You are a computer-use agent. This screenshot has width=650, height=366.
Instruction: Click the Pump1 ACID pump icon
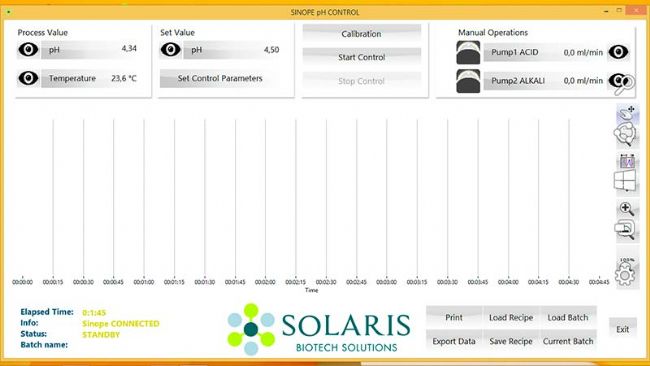(468, 52)
